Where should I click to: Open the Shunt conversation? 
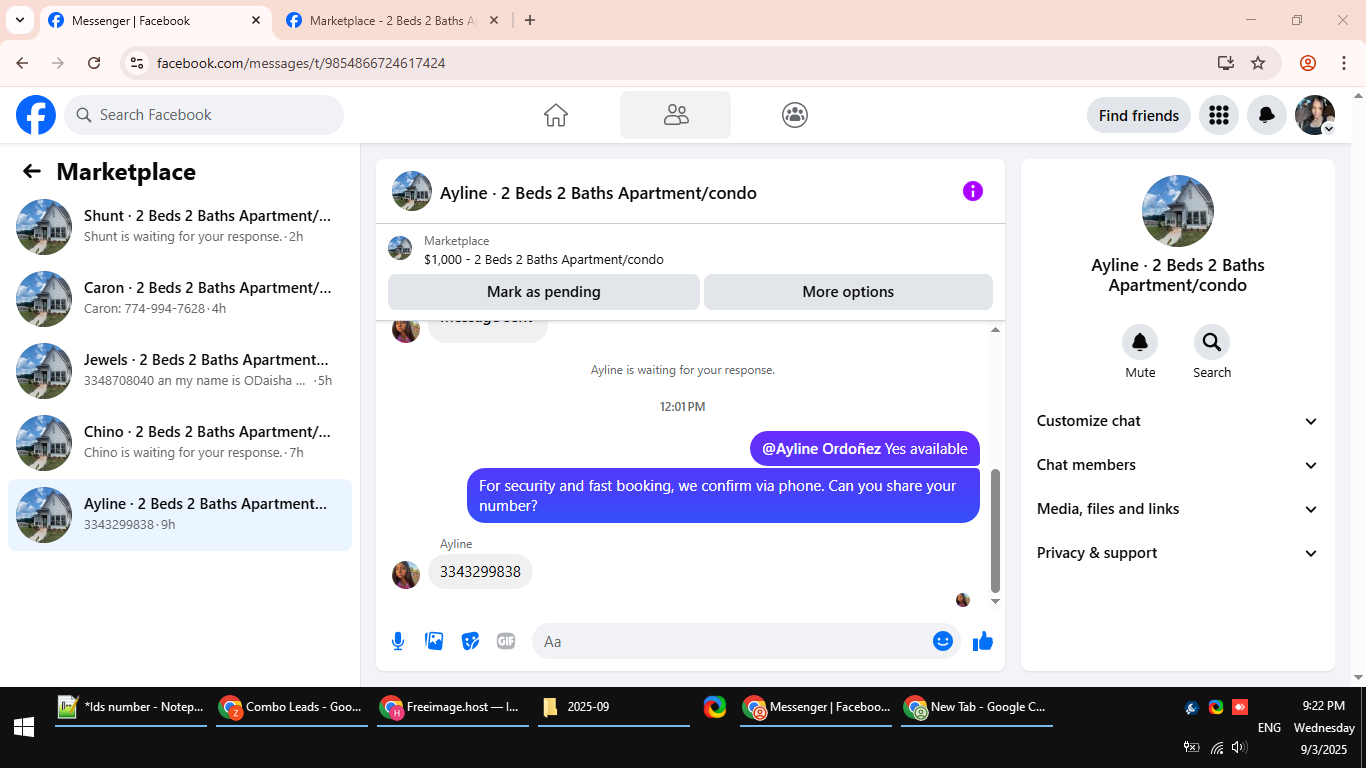[180, 227]
